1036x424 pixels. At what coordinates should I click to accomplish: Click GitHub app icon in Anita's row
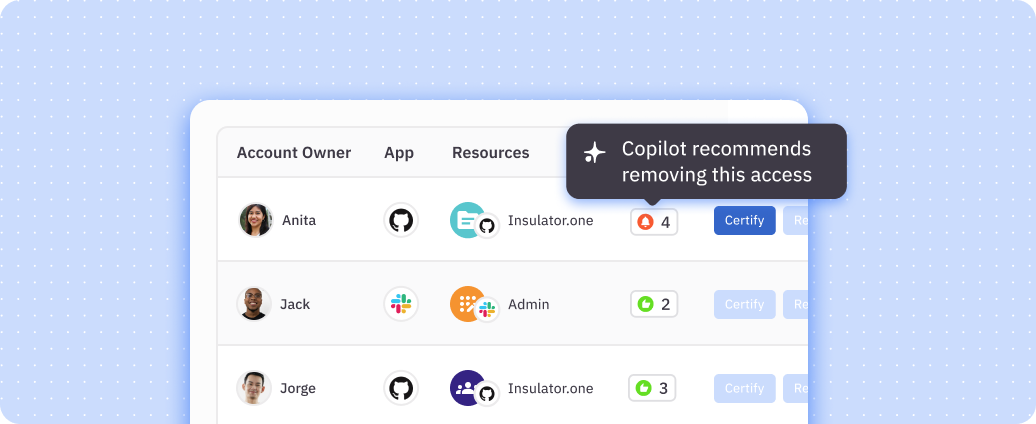click(401, 220)
